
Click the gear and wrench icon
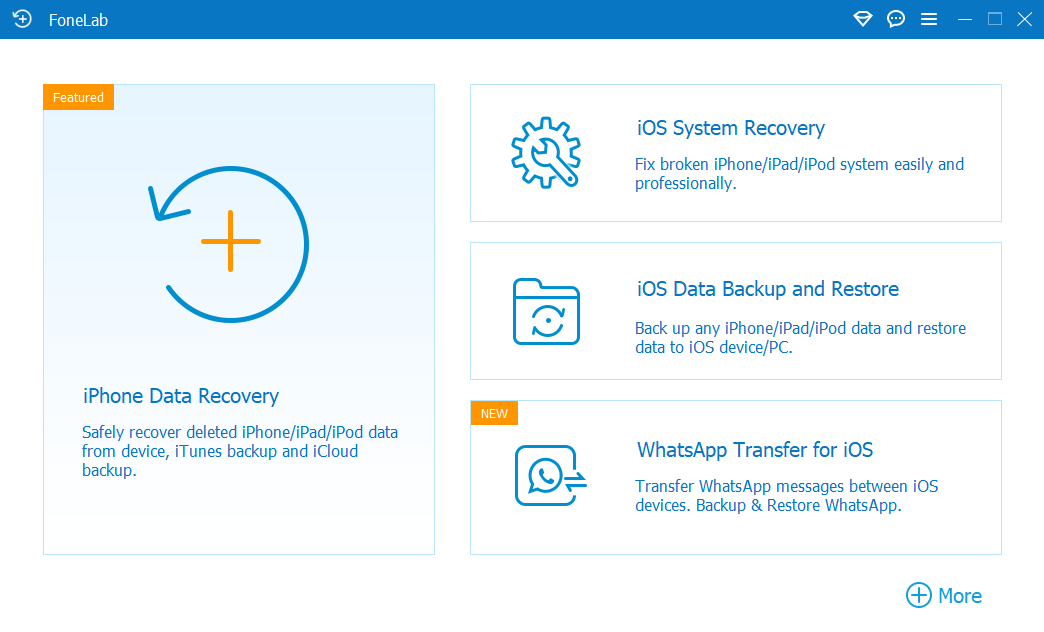click(x=544, y=152)
